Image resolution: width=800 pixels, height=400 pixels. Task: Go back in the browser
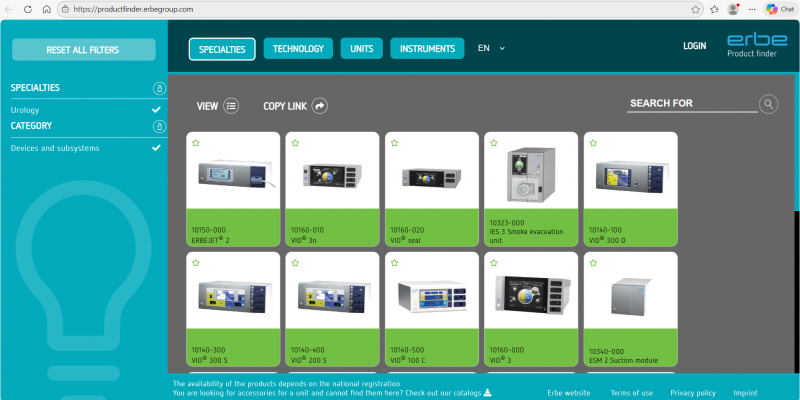[9, 9]
